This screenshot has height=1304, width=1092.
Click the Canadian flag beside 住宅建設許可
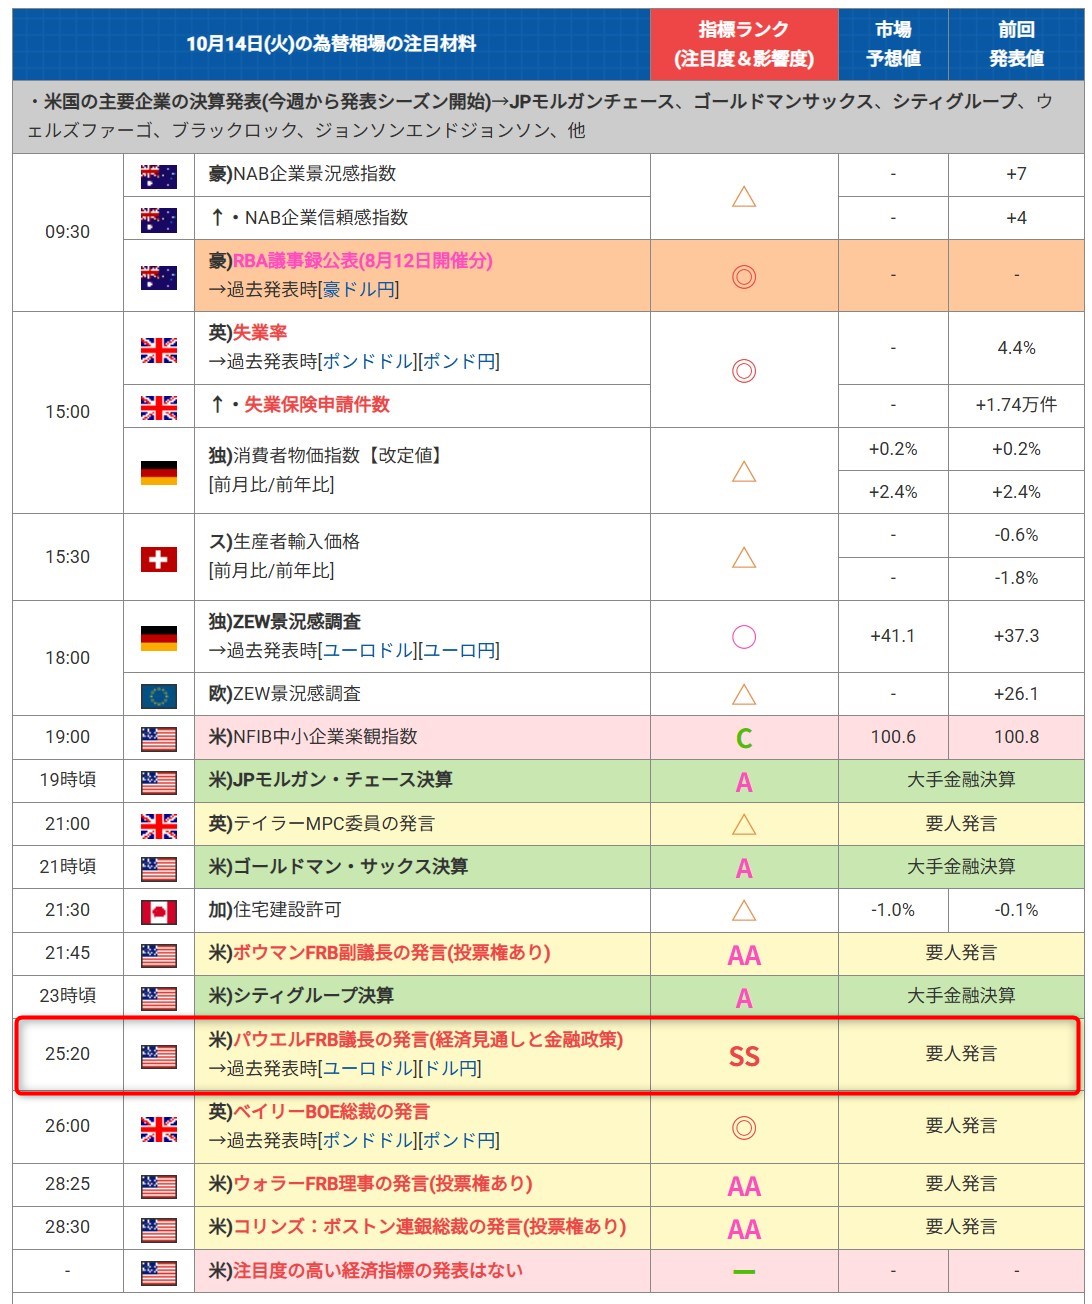(158, 912)
